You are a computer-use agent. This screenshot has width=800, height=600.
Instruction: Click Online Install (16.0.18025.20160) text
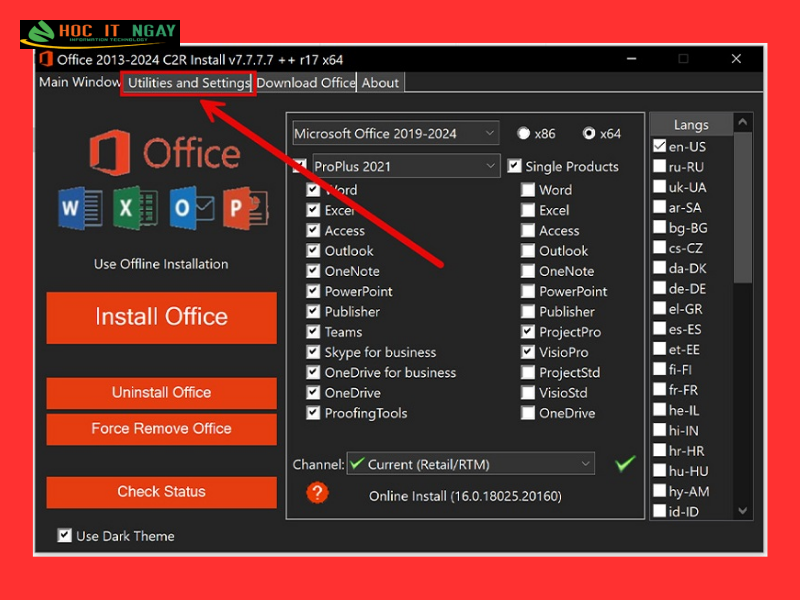465,496
